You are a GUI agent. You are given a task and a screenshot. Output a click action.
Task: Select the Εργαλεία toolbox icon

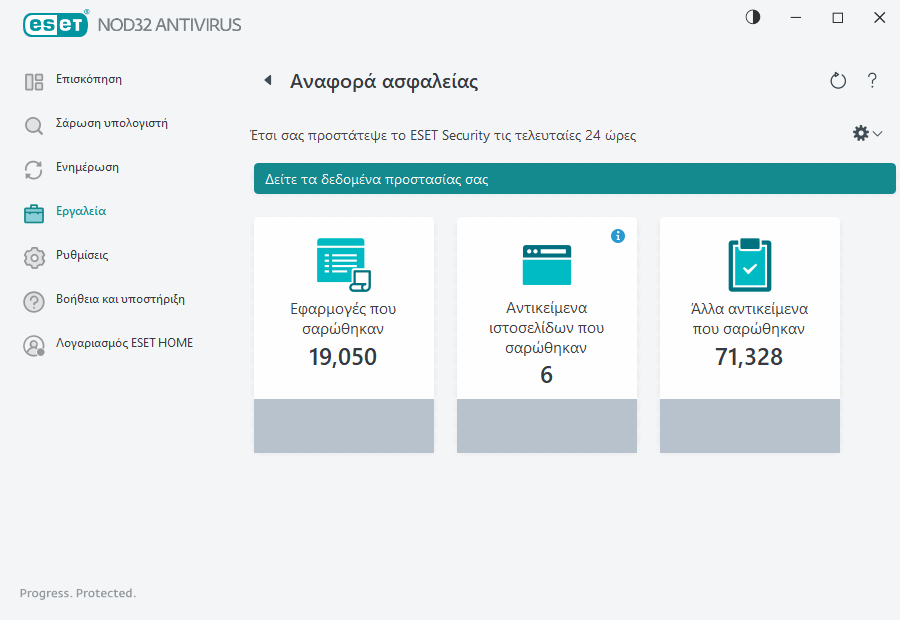pyautogui.click(x=34, y=211)
